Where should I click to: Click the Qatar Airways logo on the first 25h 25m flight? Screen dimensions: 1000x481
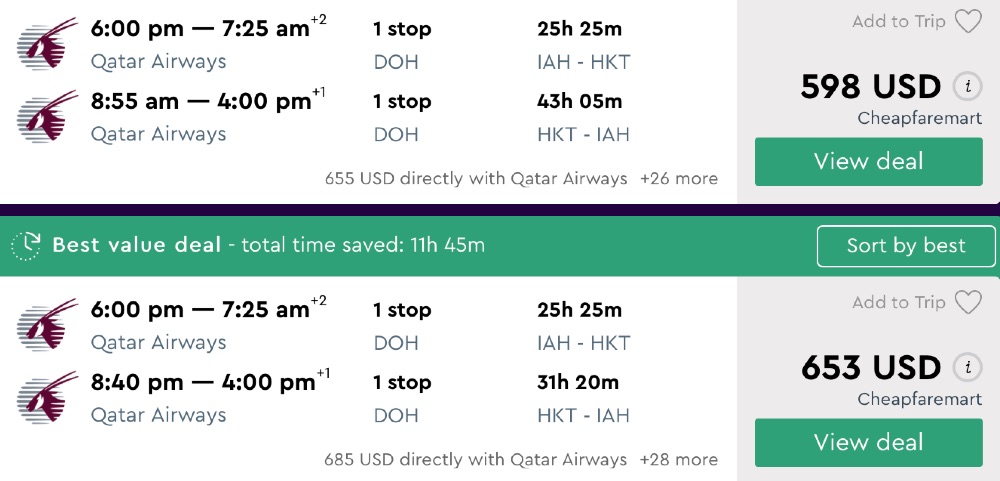click(48, 43)
